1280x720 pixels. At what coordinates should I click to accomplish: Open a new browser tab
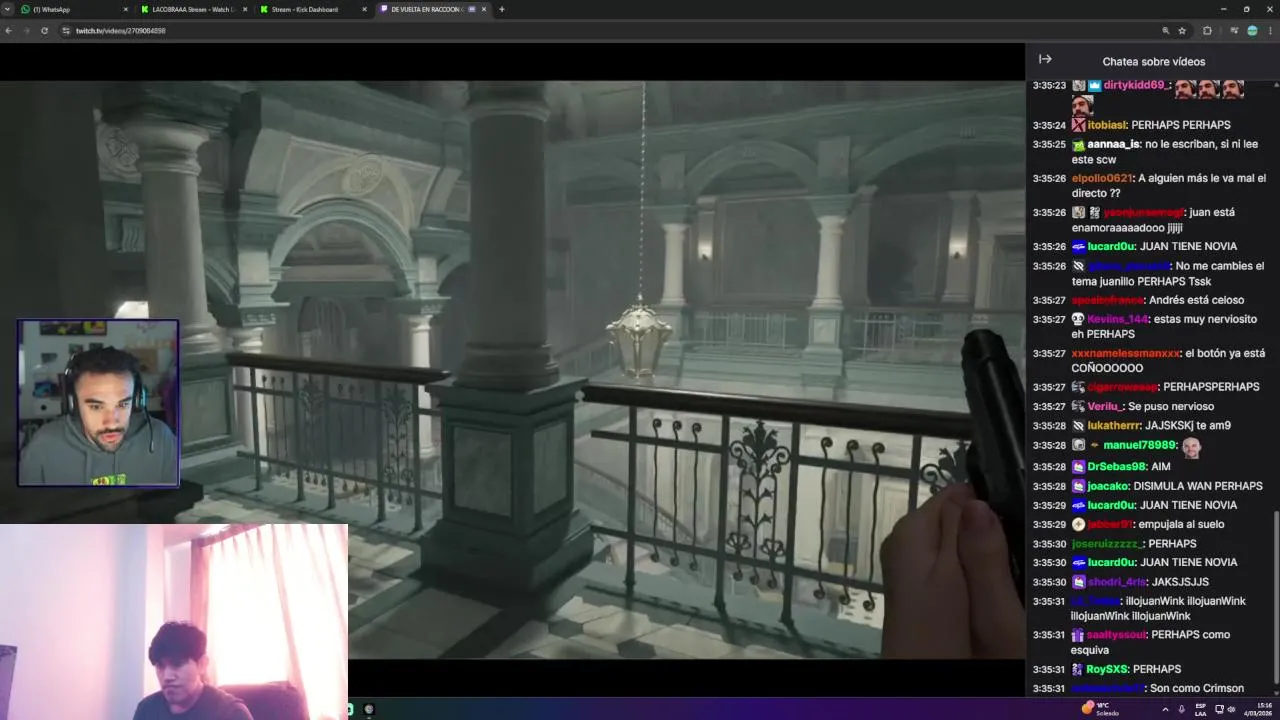point(502,9)
